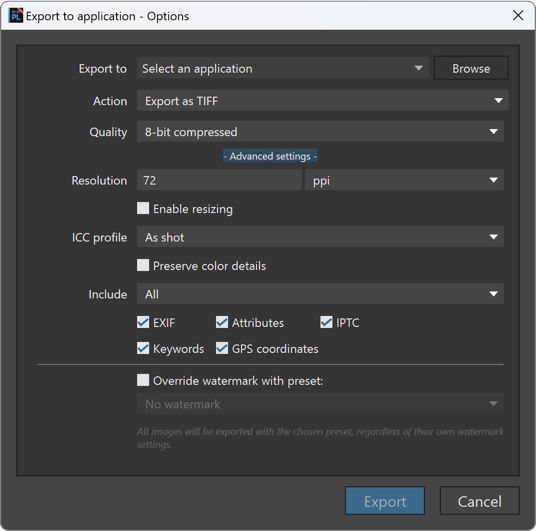The height and width of the screenshot is (531, 536).
Task: Collapse the Advanced settings link
Action: click(270, 156)
